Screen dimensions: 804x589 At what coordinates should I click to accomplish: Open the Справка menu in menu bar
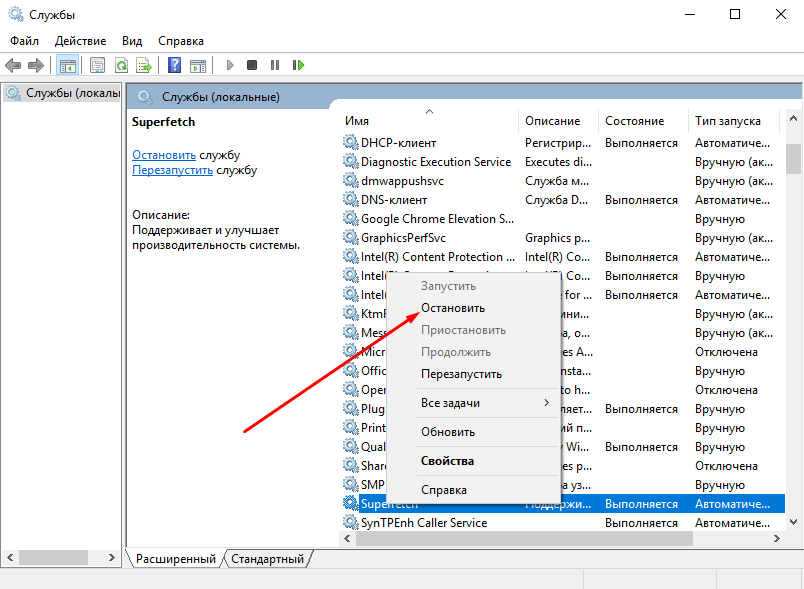point(181,41)
